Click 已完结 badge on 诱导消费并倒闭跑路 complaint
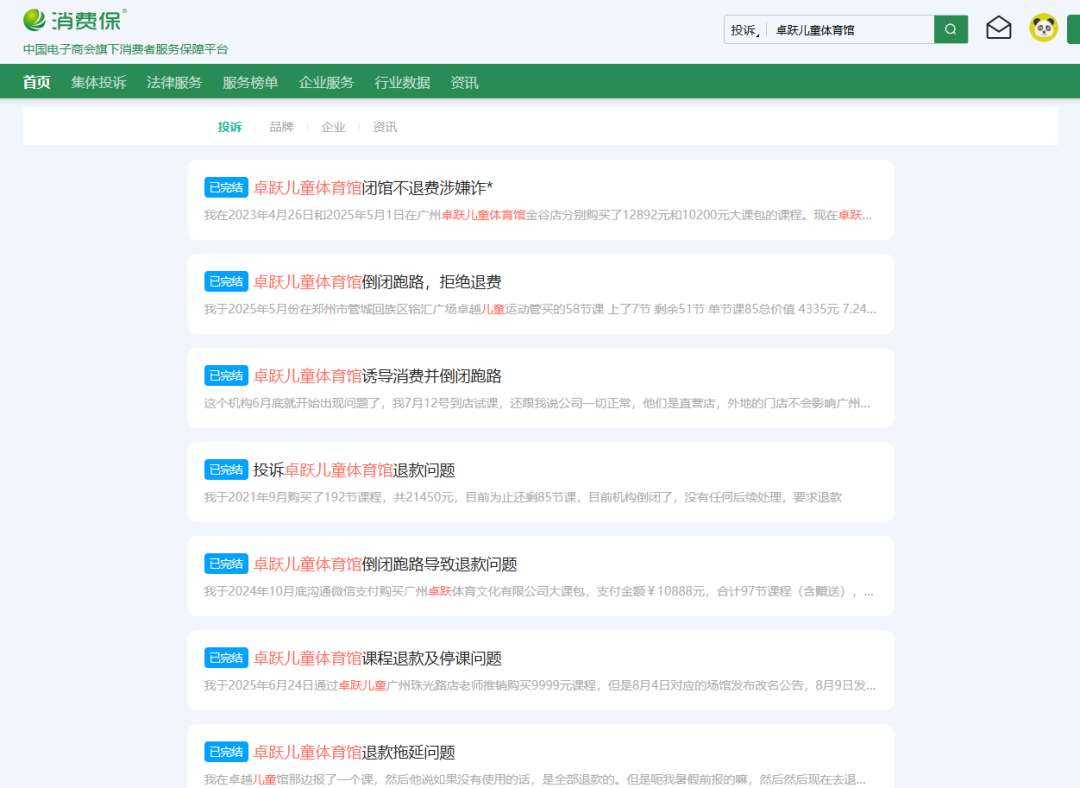Screen dimensions: 1080x788 point(226,375)
